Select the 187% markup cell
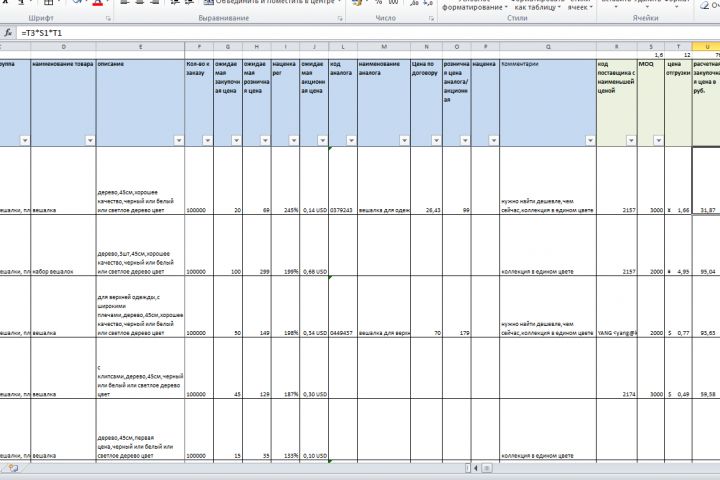Viewport: 720px width, 480px height. [x=286, y=367]
